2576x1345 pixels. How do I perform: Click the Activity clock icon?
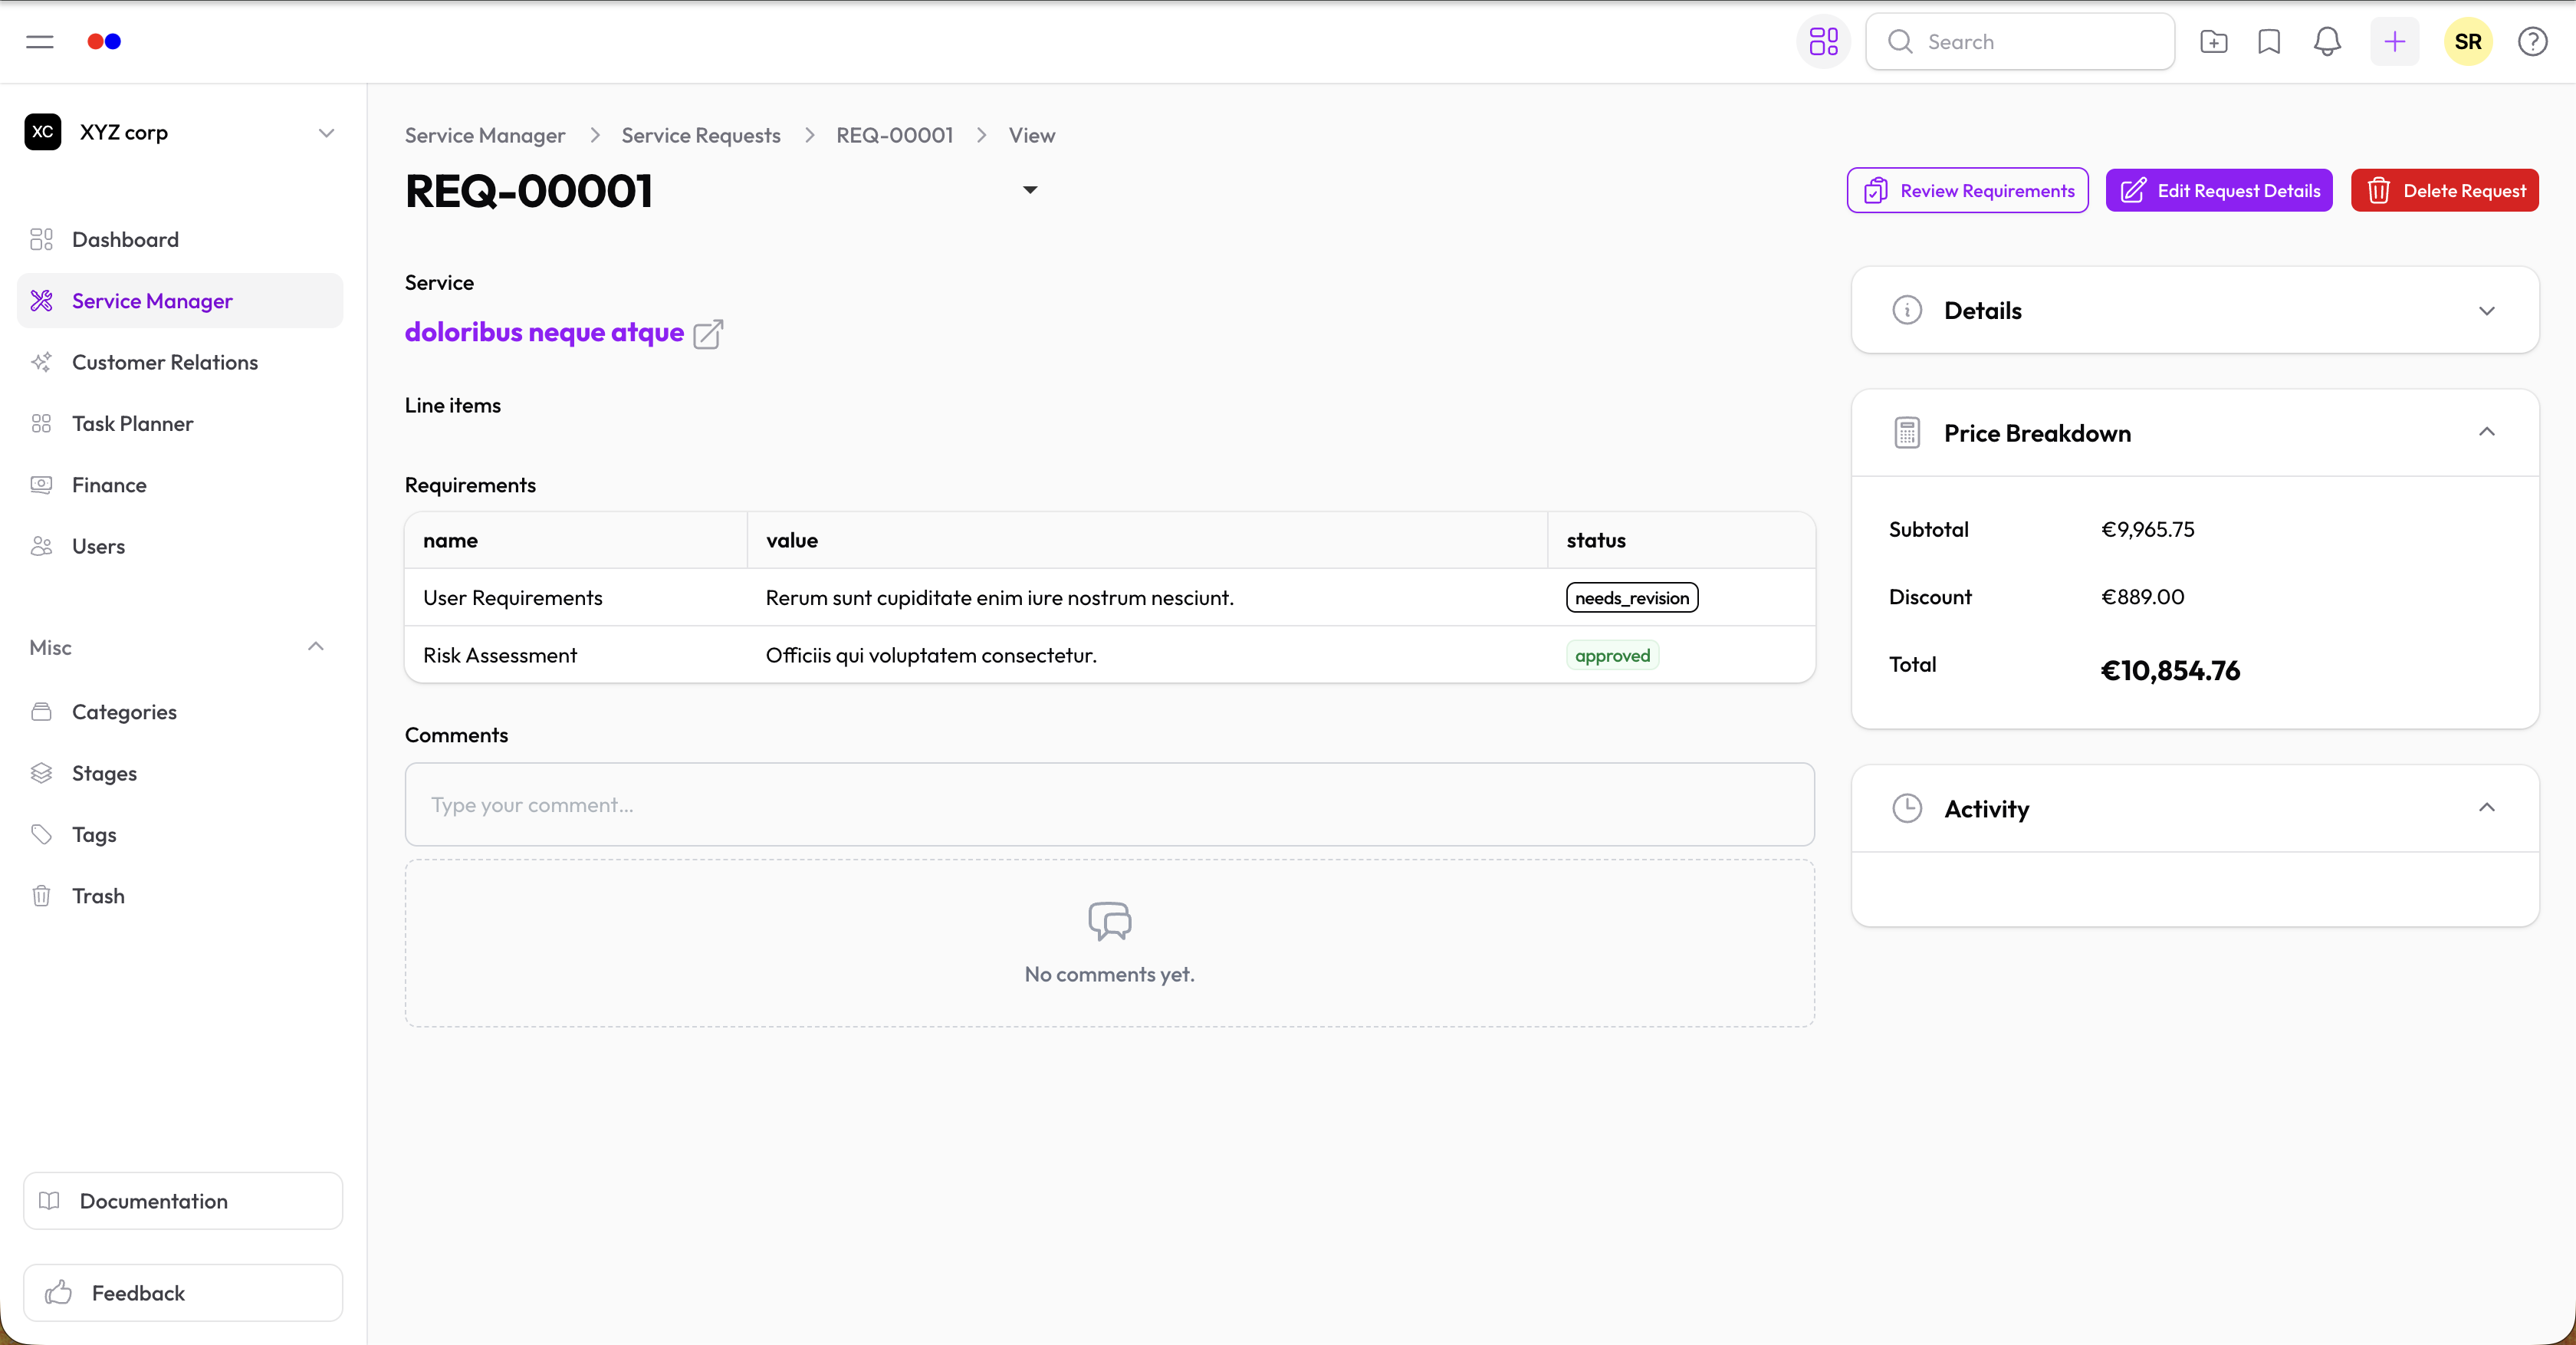click(1907, 808)
